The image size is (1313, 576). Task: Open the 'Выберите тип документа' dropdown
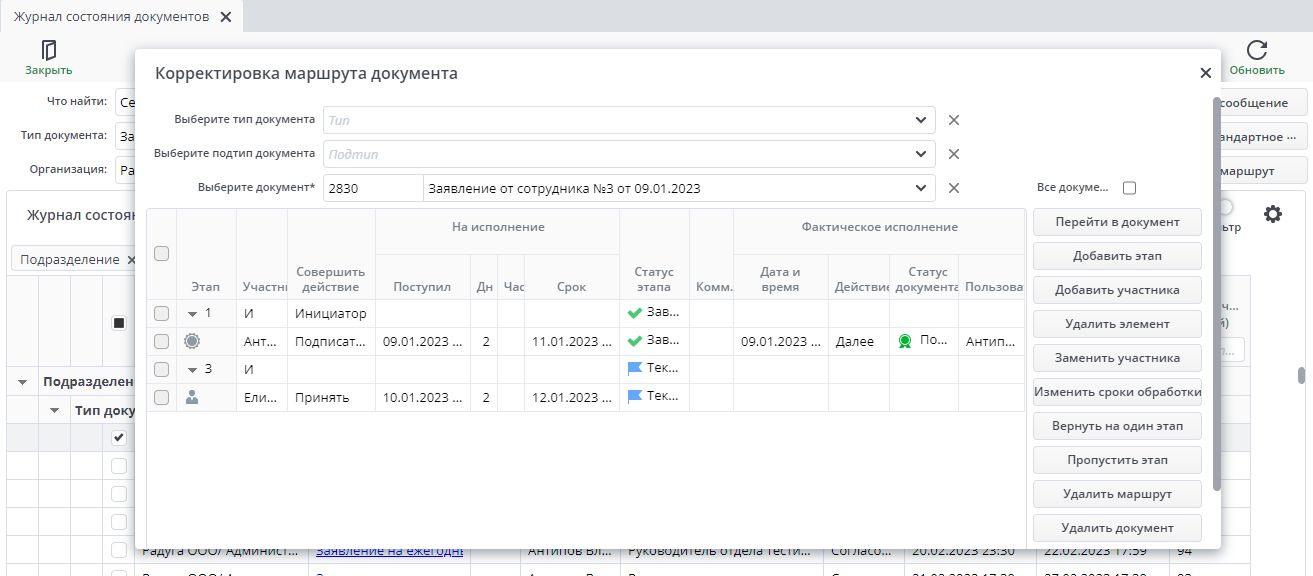coord(920,120)
